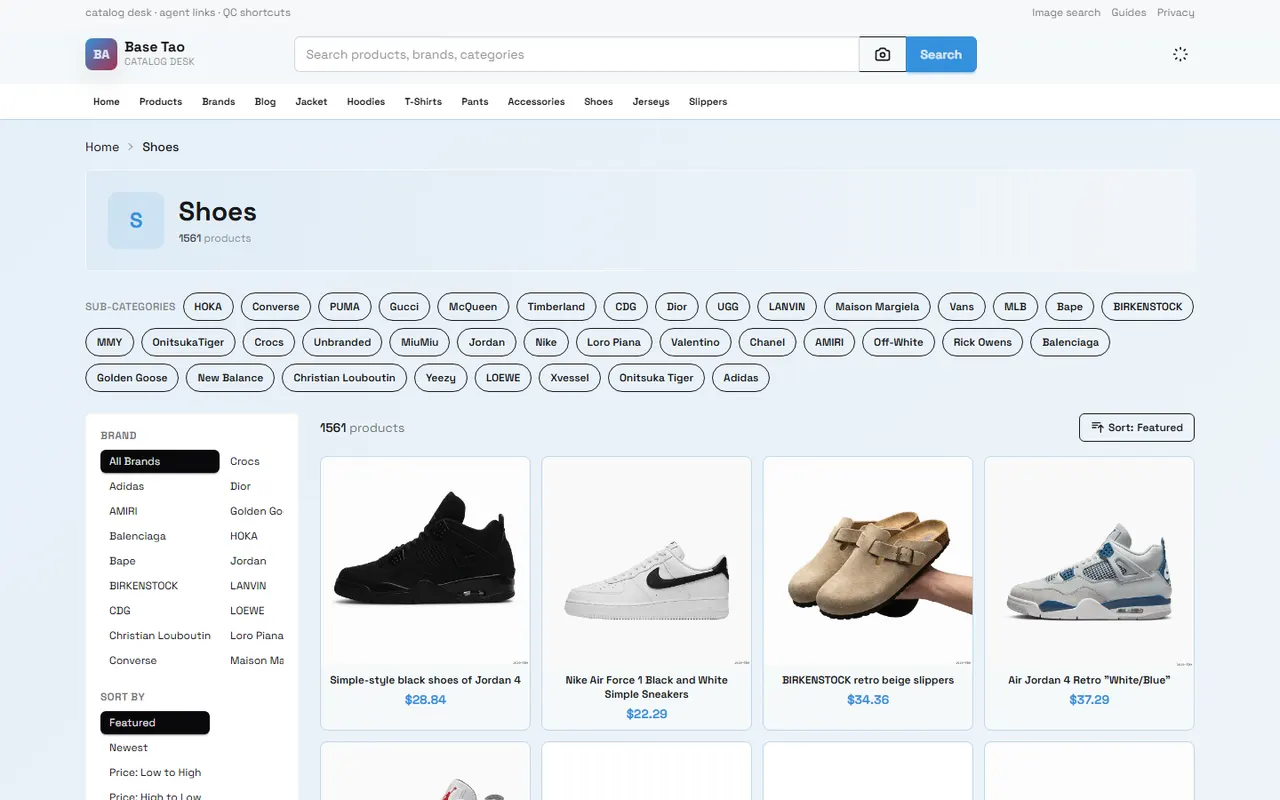1280x800 pixels.
Task: Click the breadcrumb chevron separator after Home
Action: click(x=130, y=147)
